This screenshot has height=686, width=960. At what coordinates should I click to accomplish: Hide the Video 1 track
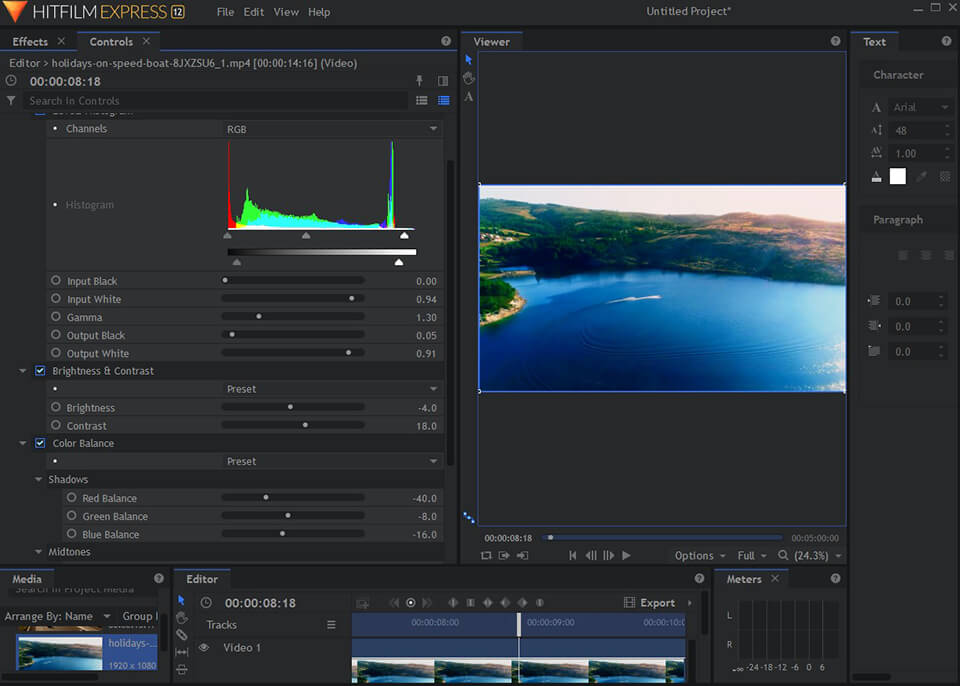coord(204,647)
